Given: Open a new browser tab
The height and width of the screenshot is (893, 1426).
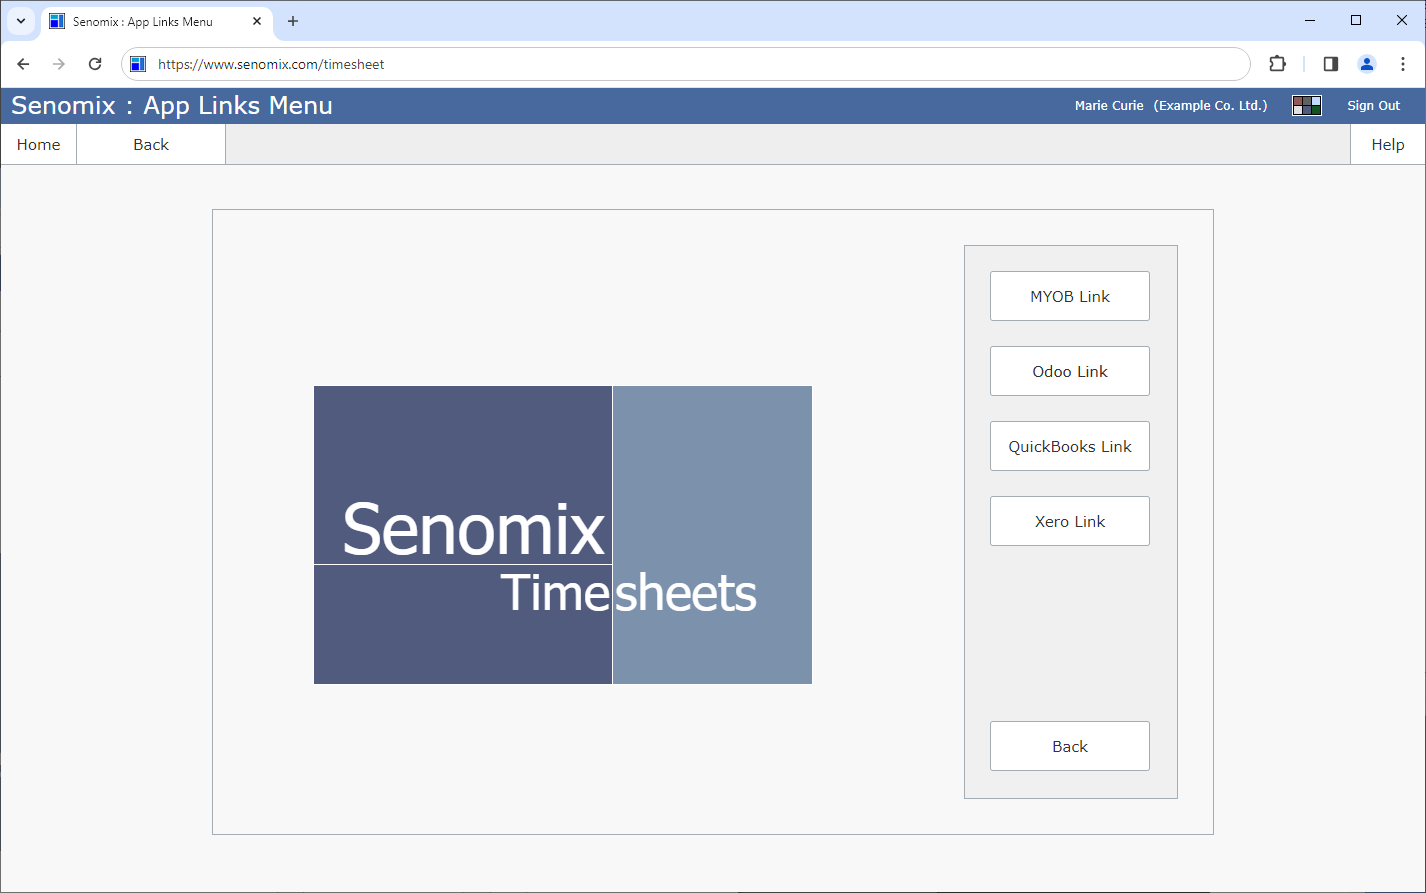Looking at the screenshot, I should [293, 21].
